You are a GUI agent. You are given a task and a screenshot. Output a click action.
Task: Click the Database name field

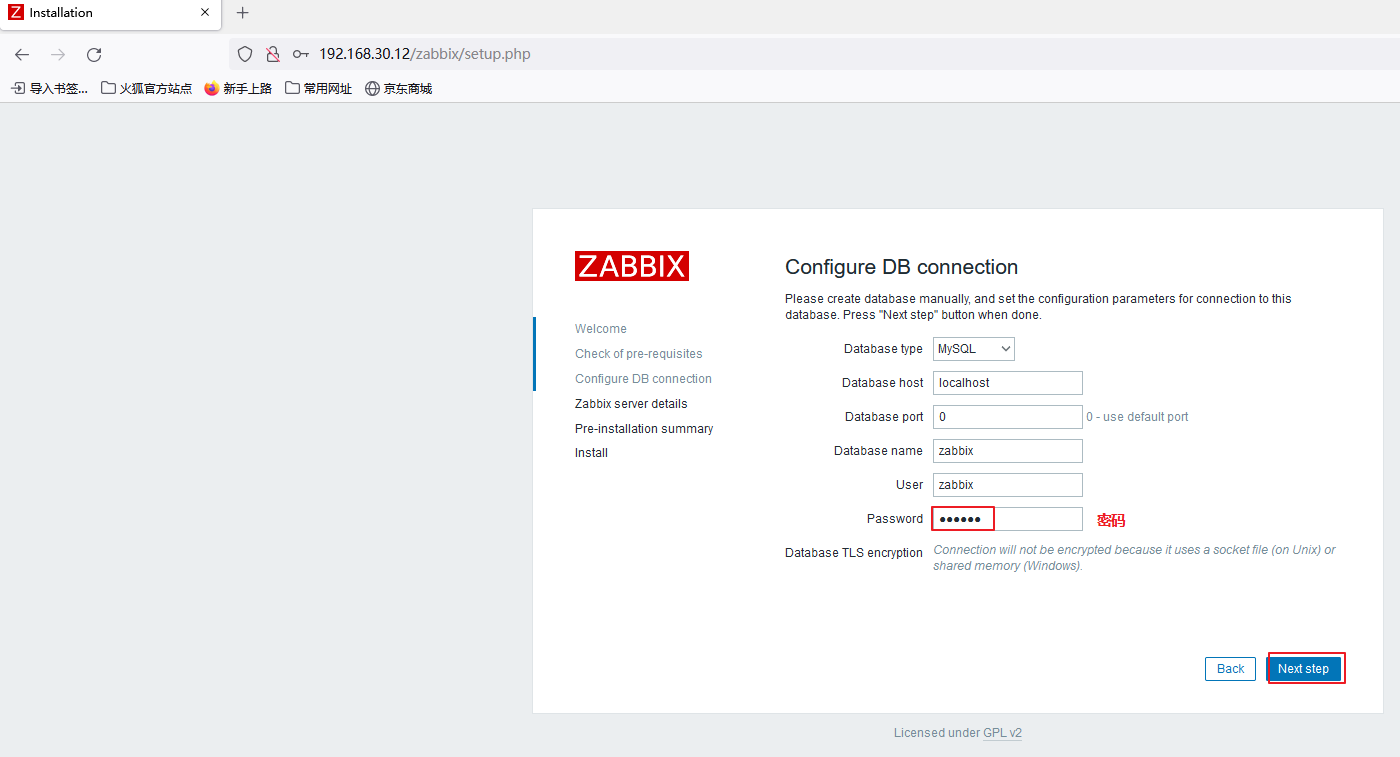pyautogui.click(x=1008, y=451)
